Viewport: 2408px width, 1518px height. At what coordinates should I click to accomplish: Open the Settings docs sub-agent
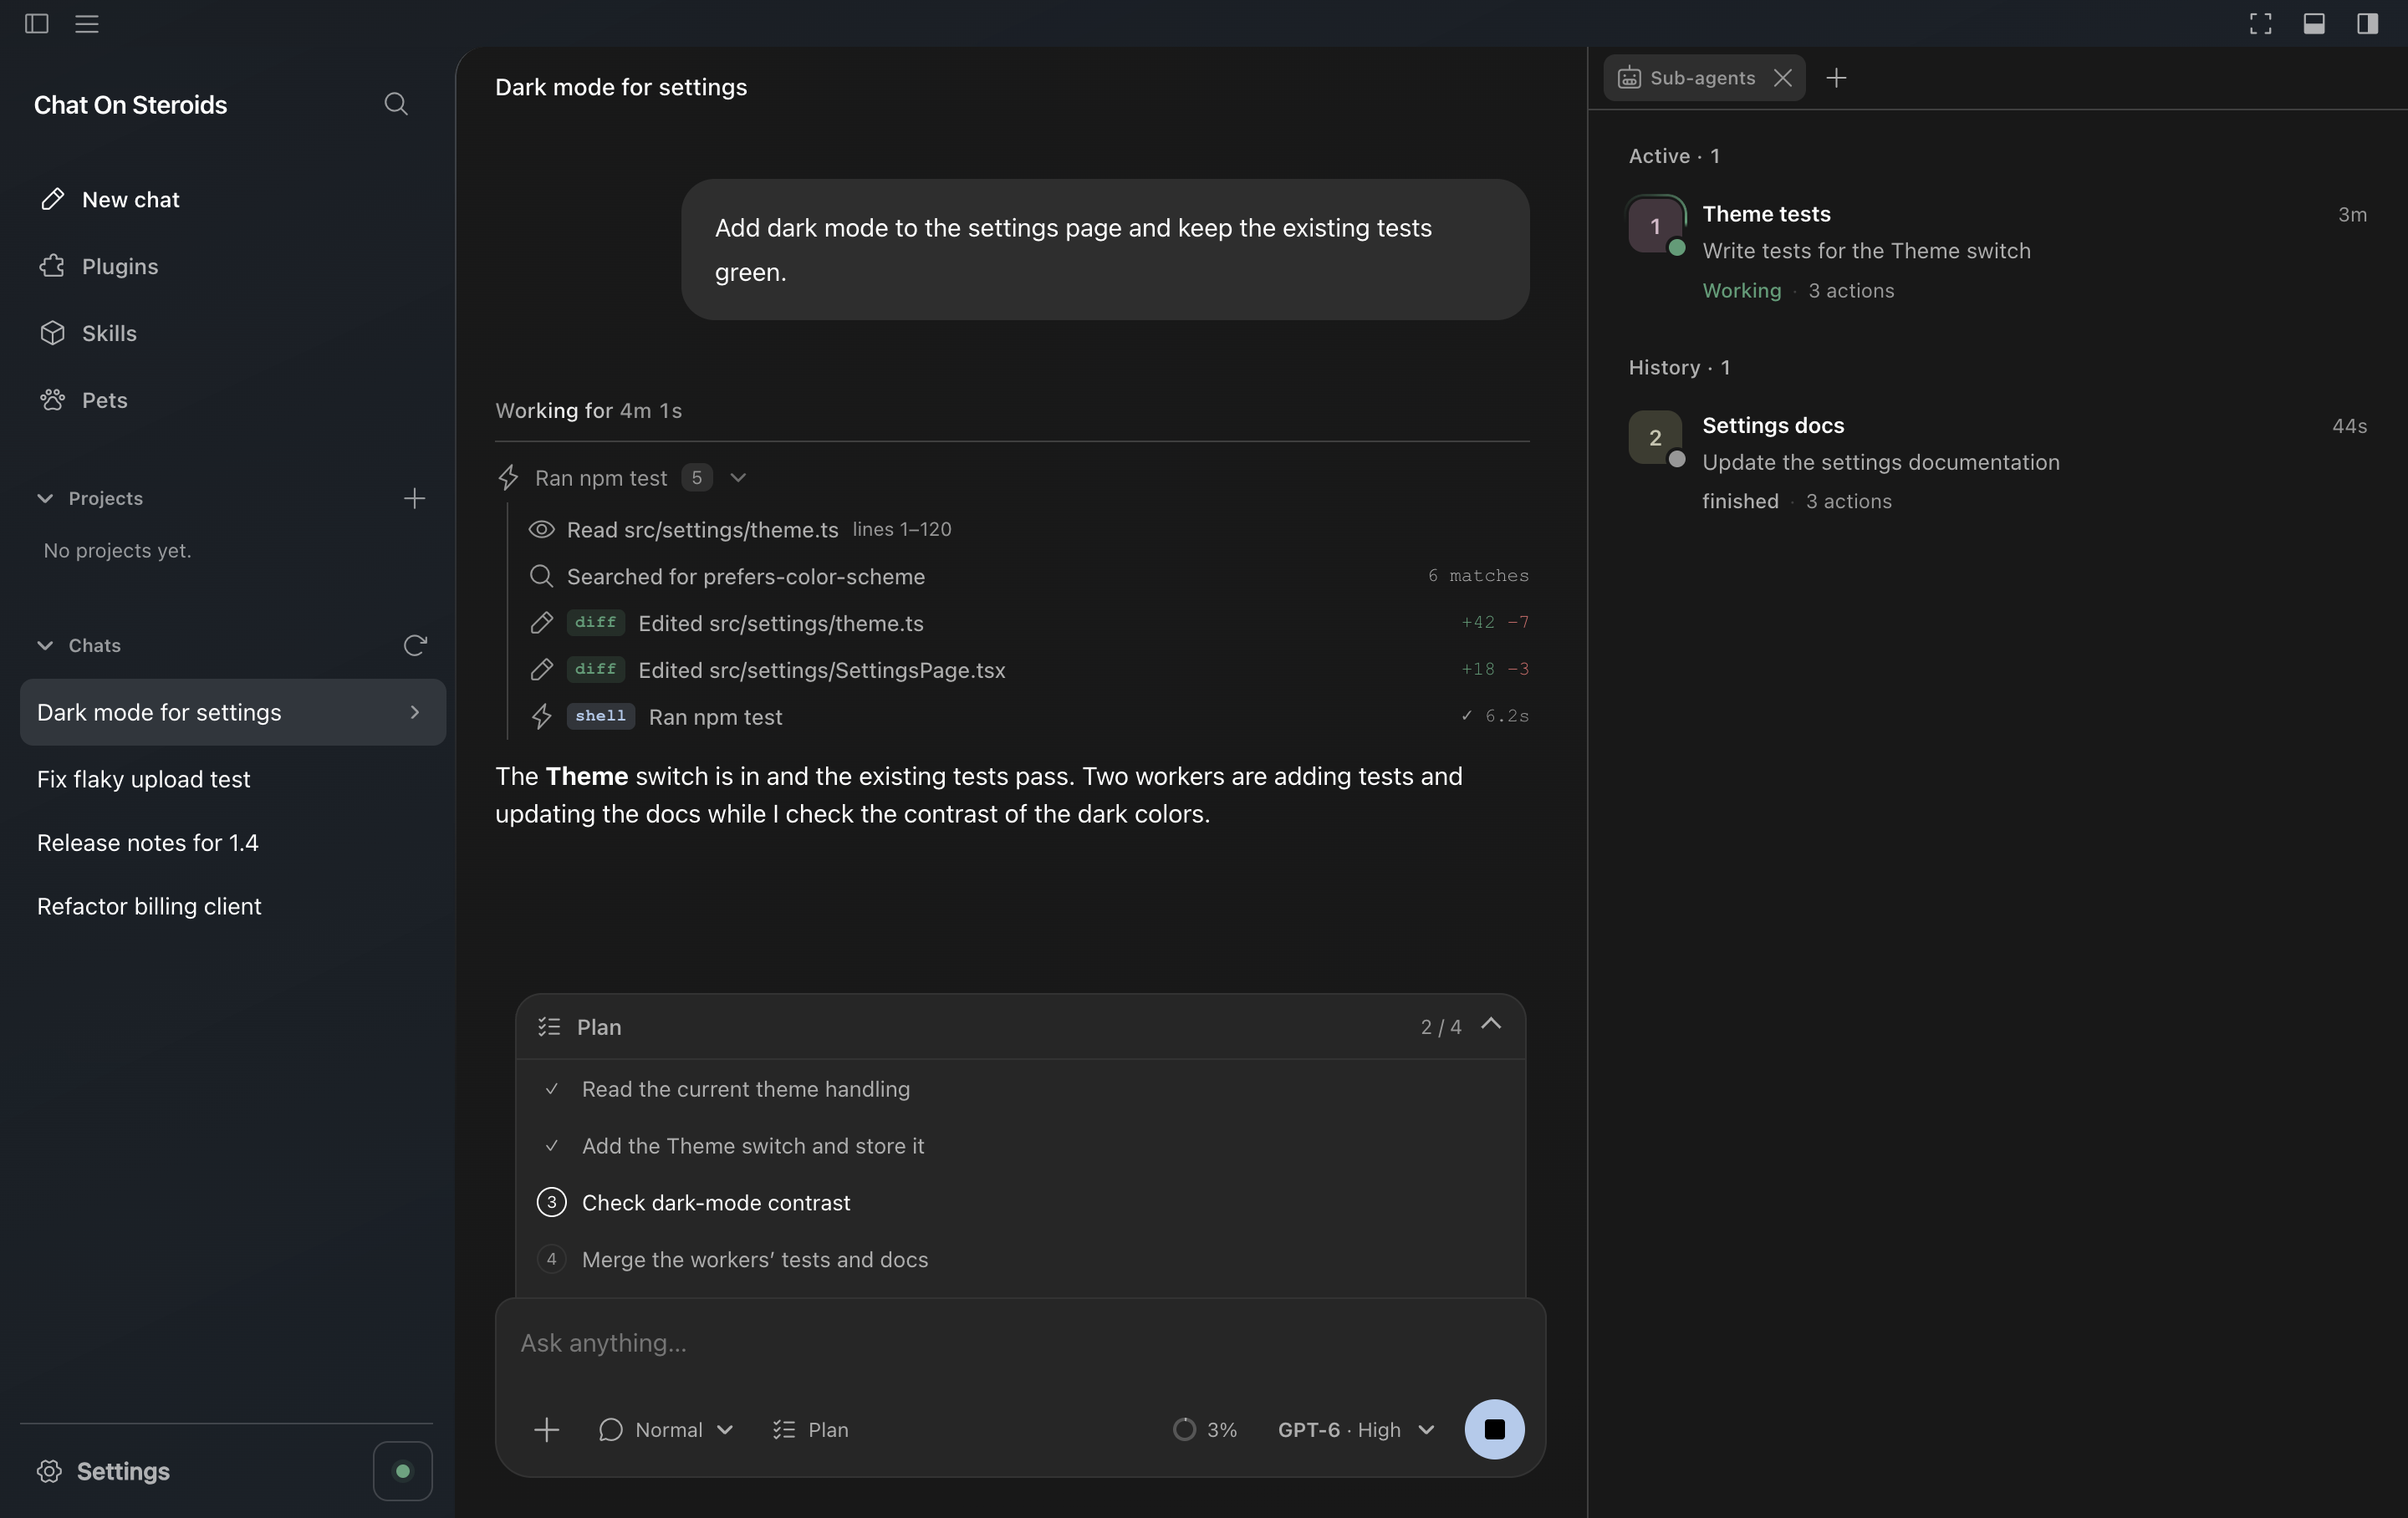pyautogui.click(x=1998, y=462)
